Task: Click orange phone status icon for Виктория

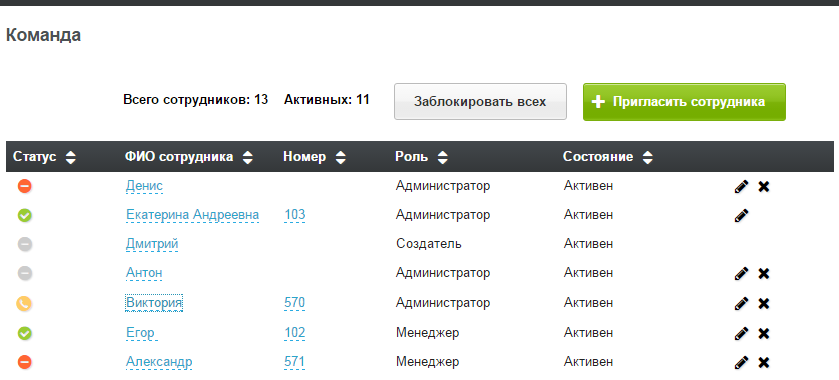Action: [25, 303]
